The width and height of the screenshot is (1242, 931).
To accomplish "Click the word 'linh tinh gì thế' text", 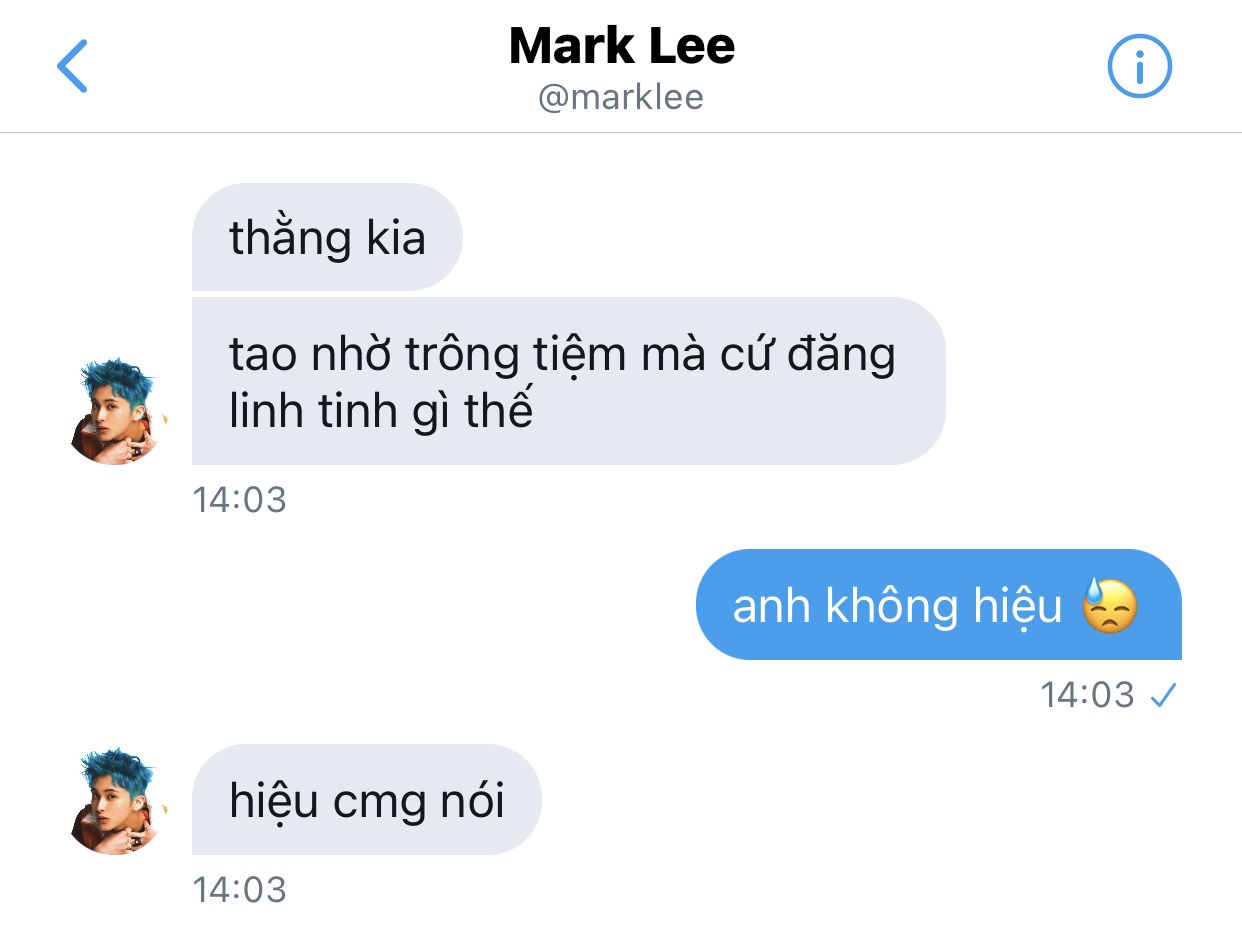I will click(381, 412).
